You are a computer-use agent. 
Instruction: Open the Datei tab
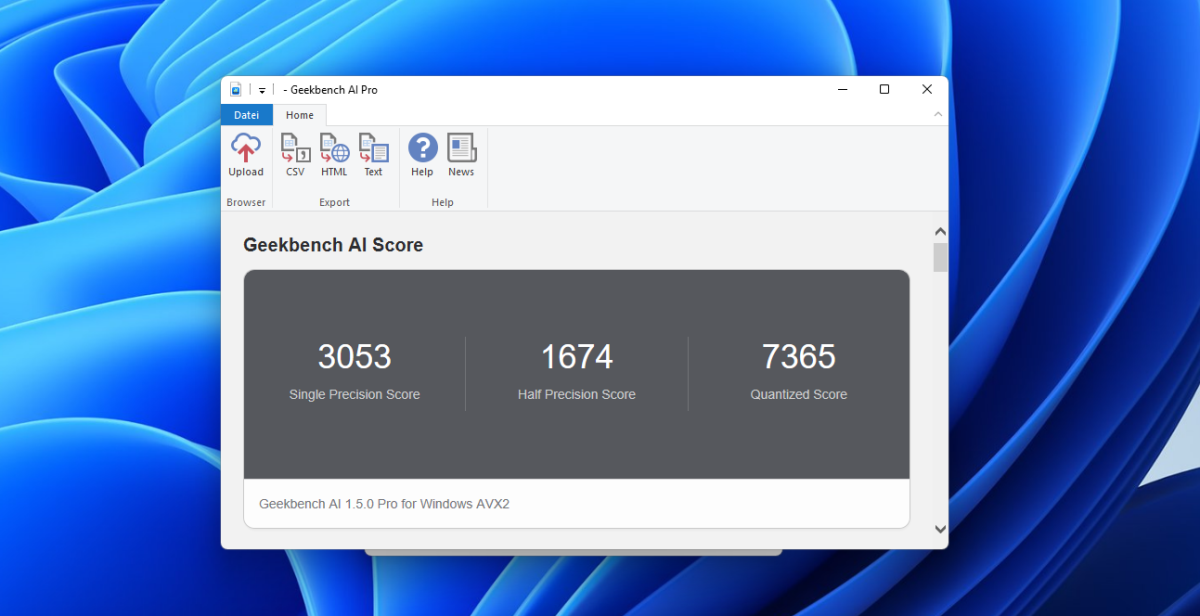(246, 115)
